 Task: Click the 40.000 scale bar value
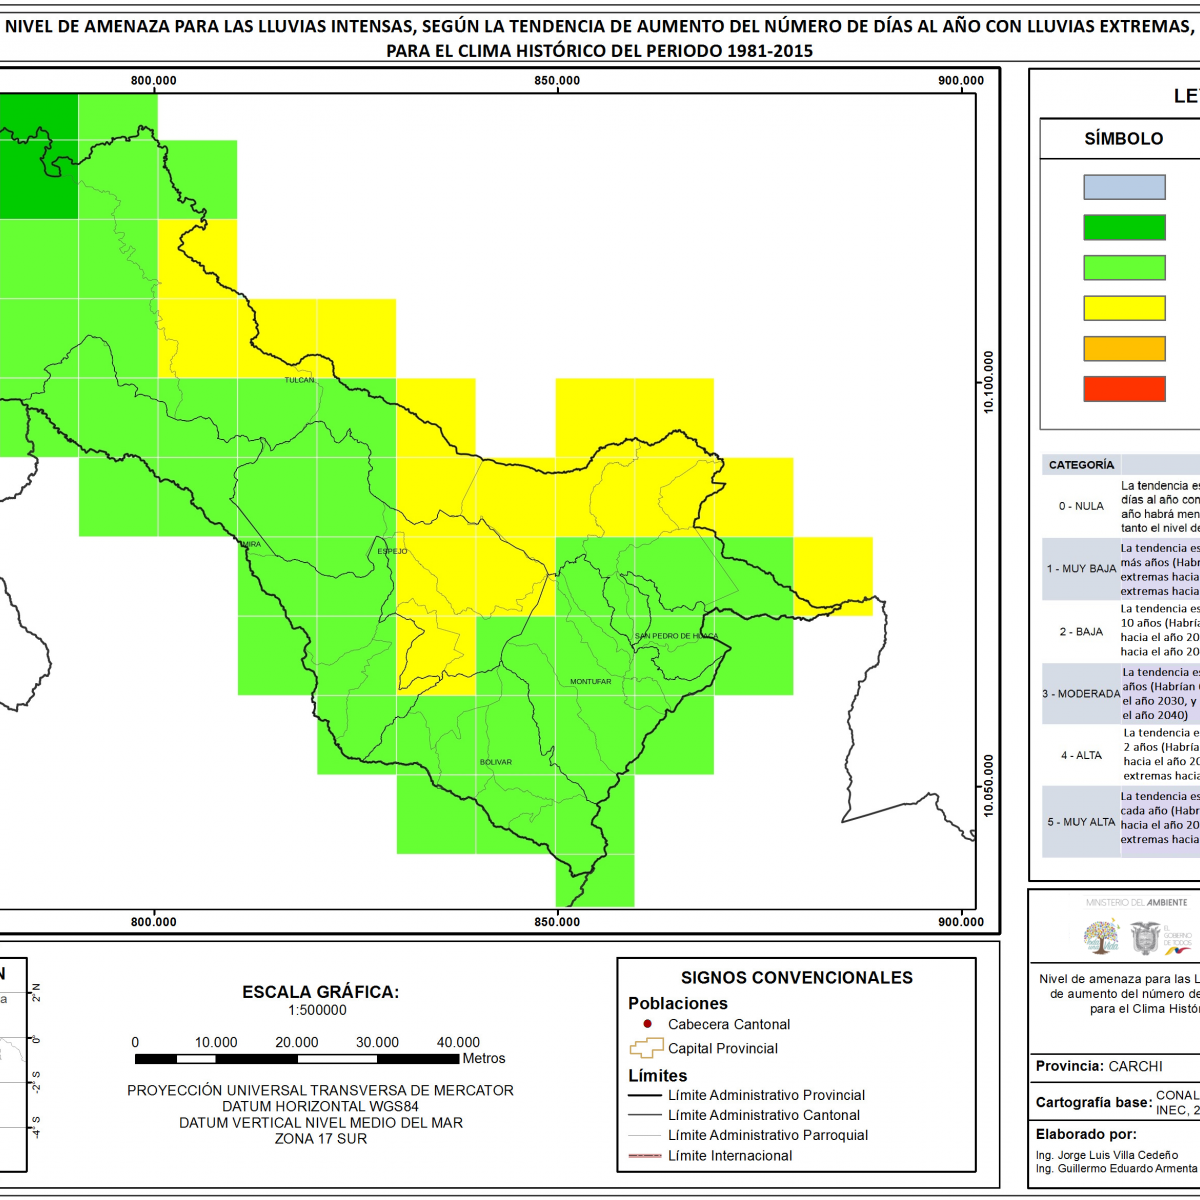[x=458, y=1042]
